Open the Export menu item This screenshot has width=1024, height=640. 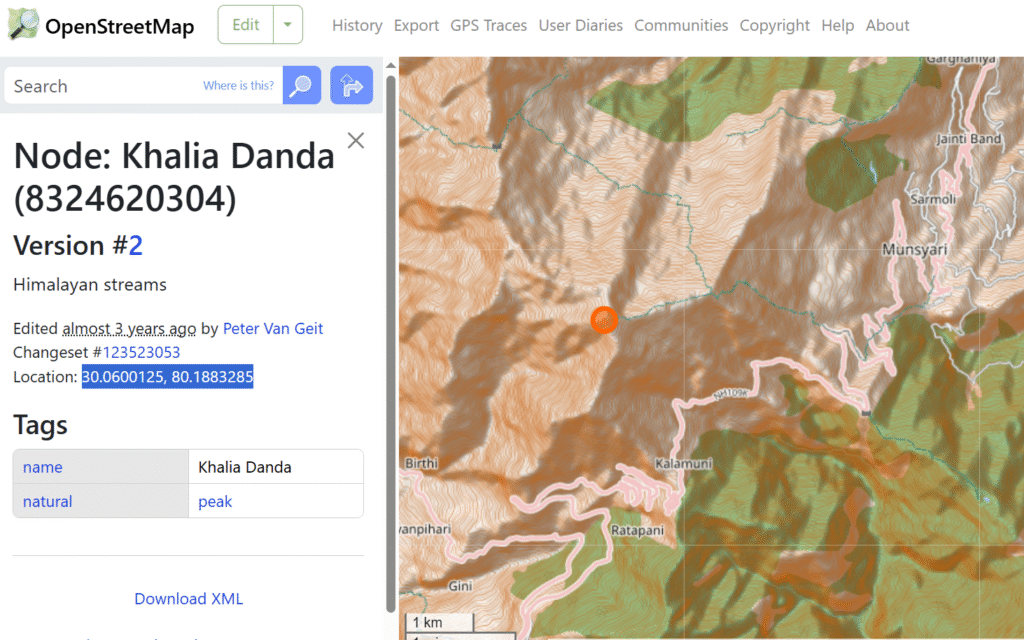(x=416, y=25)
